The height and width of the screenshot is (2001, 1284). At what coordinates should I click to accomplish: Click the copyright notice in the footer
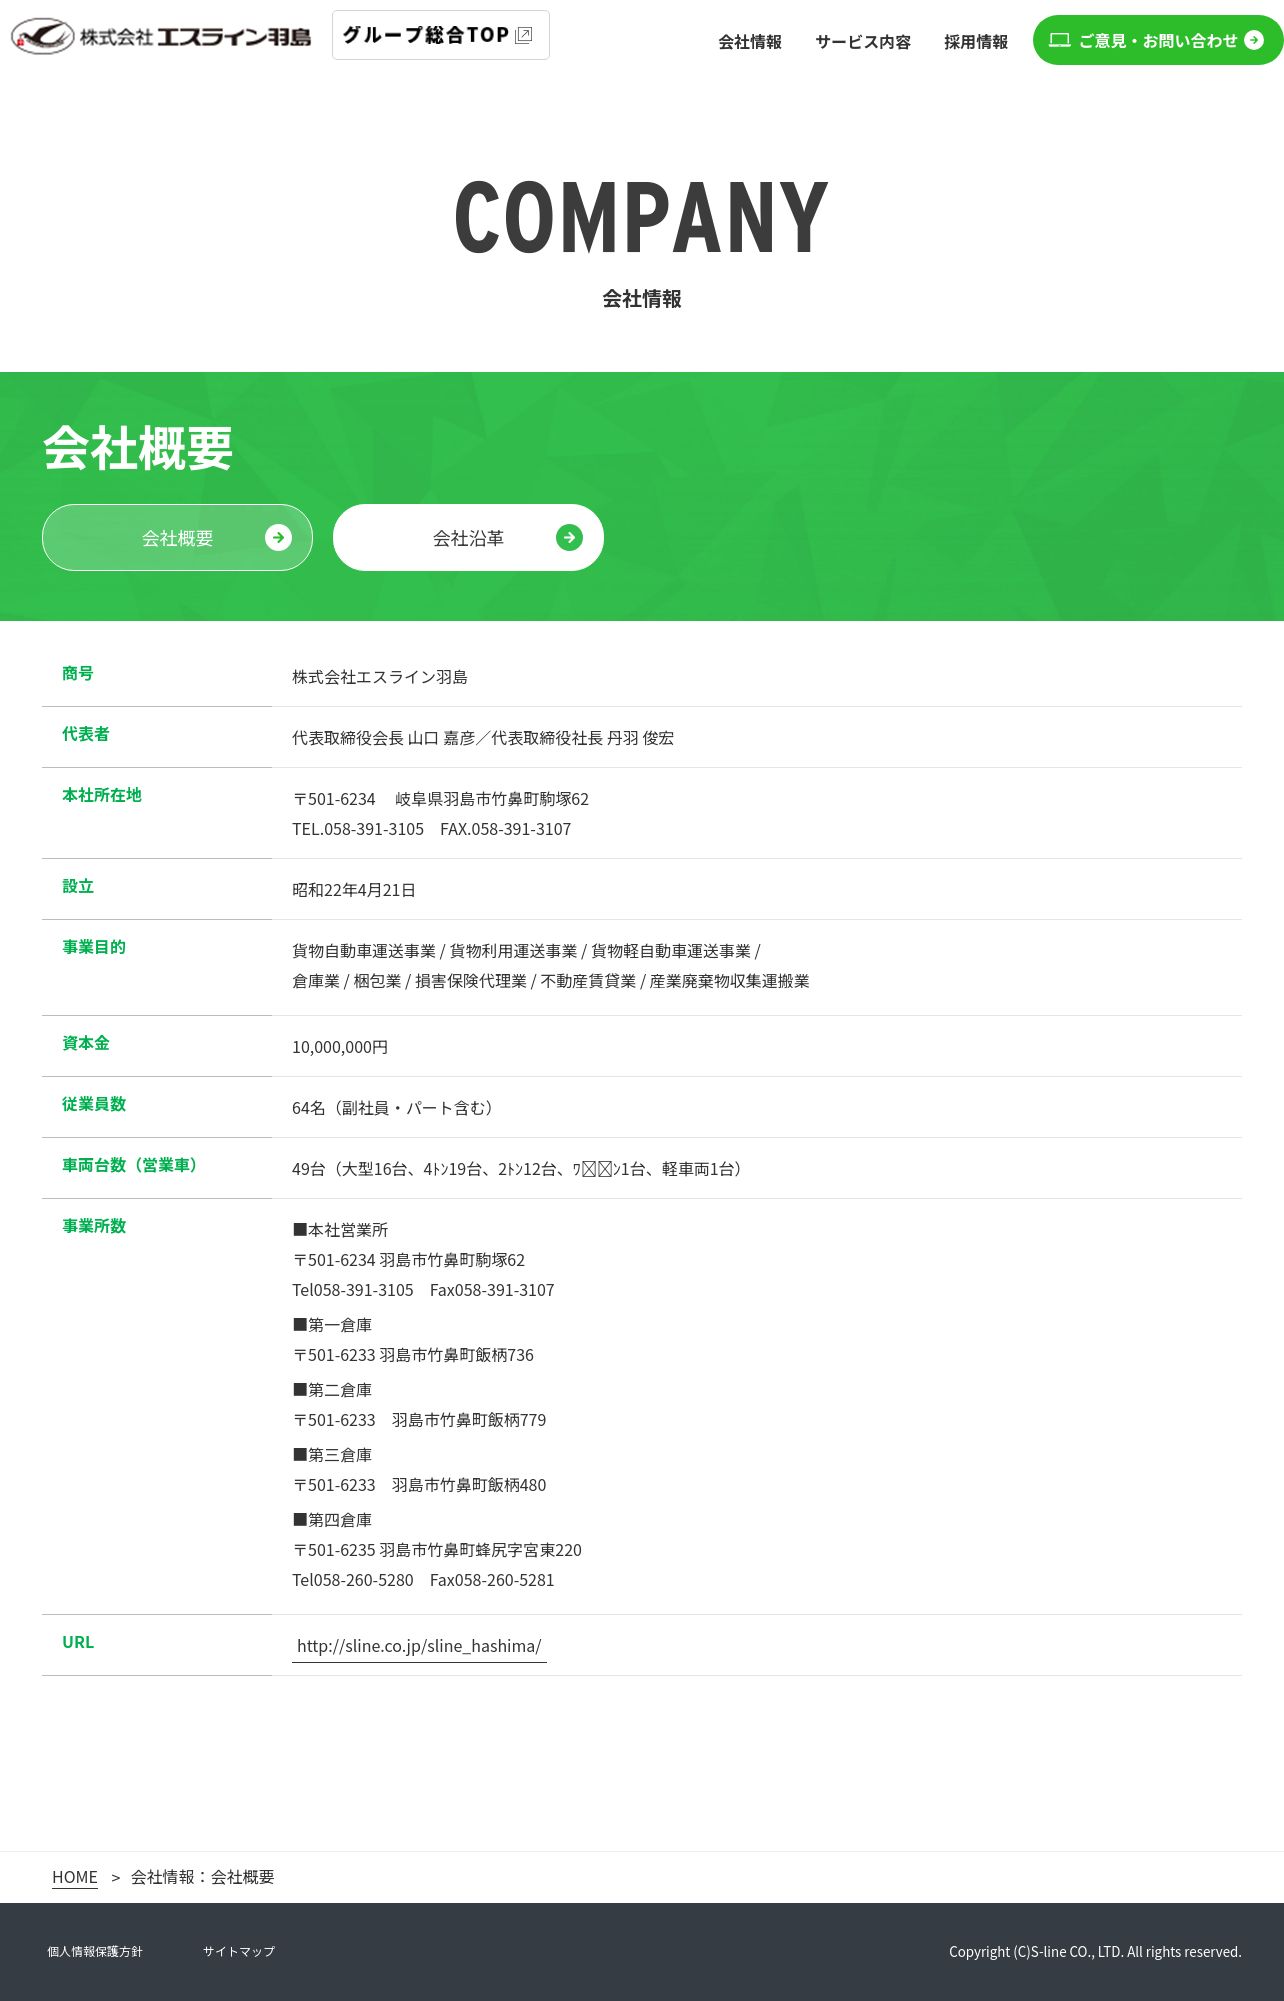pos(1095,1952)
